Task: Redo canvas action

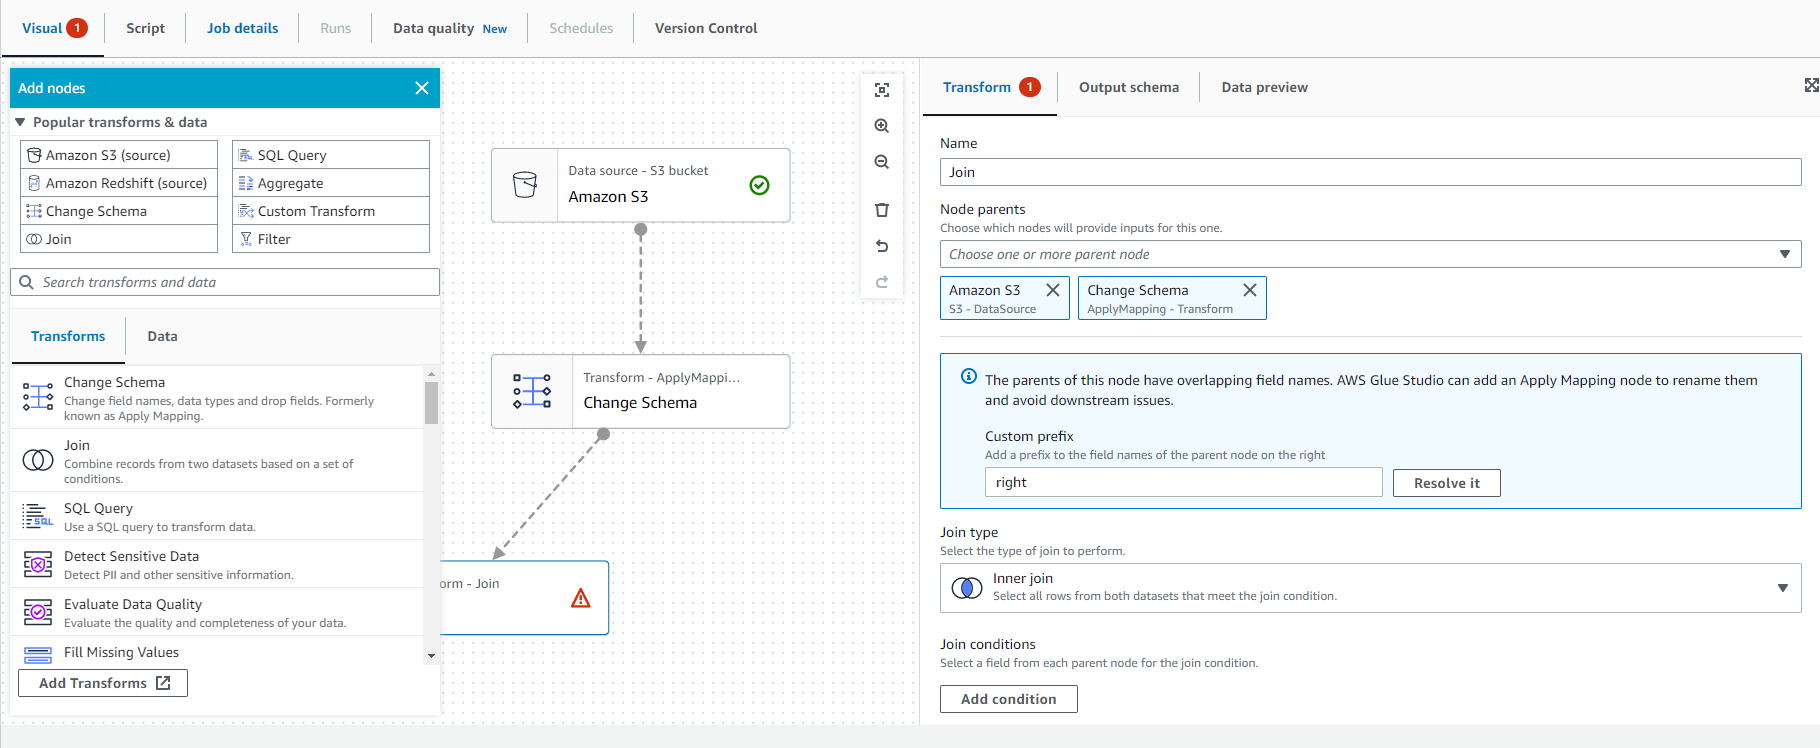Action: [x=882, y=282]
